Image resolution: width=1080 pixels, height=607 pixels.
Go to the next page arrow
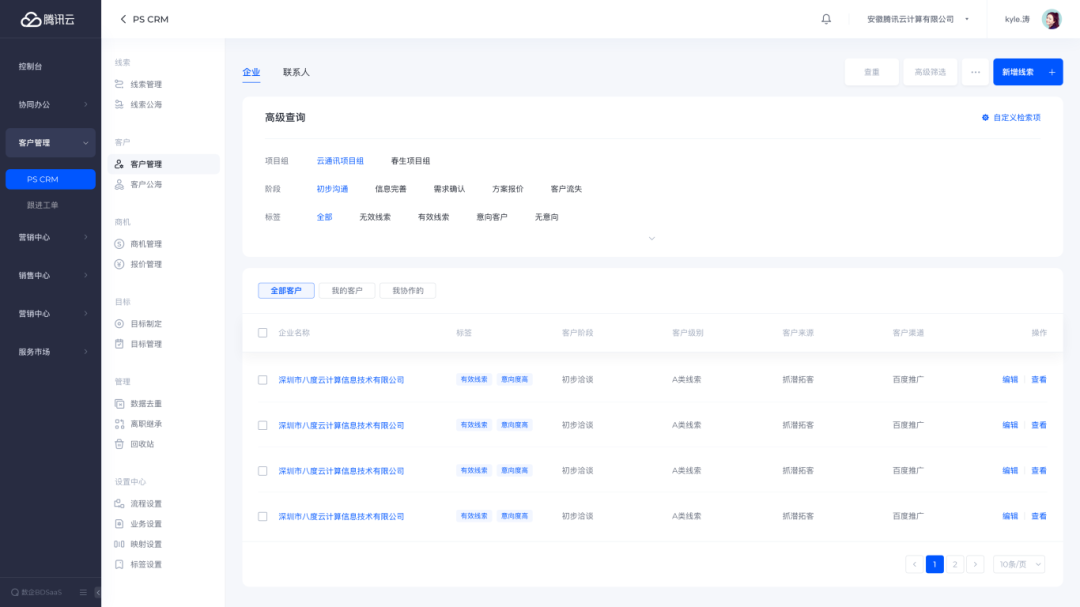[x=975, y=564]
